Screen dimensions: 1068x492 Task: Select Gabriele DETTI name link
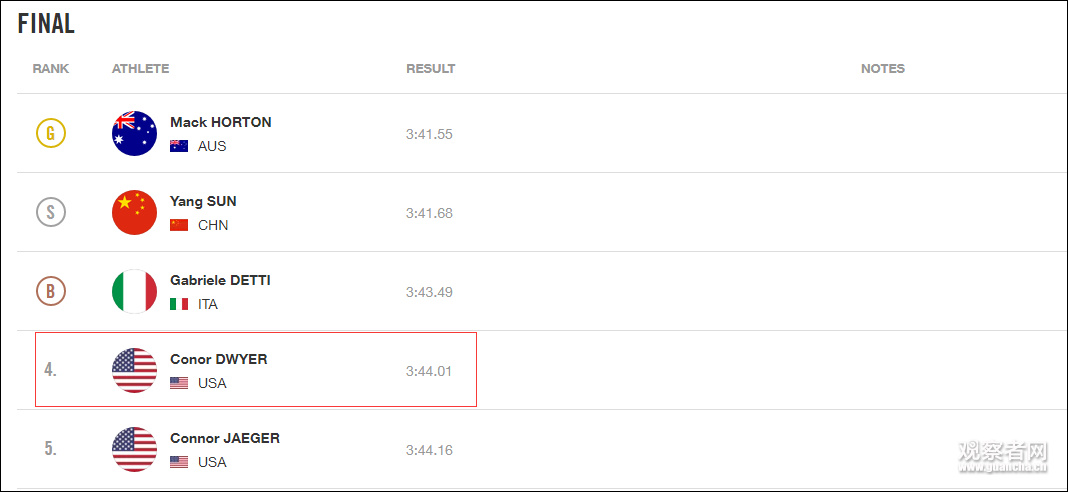(x=220, y=280)
